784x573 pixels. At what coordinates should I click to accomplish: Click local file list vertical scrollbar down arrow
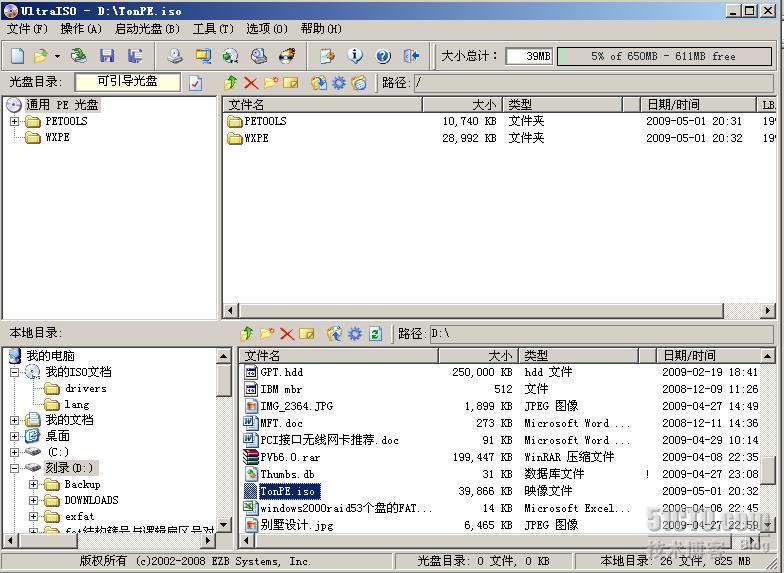[768, 524]
